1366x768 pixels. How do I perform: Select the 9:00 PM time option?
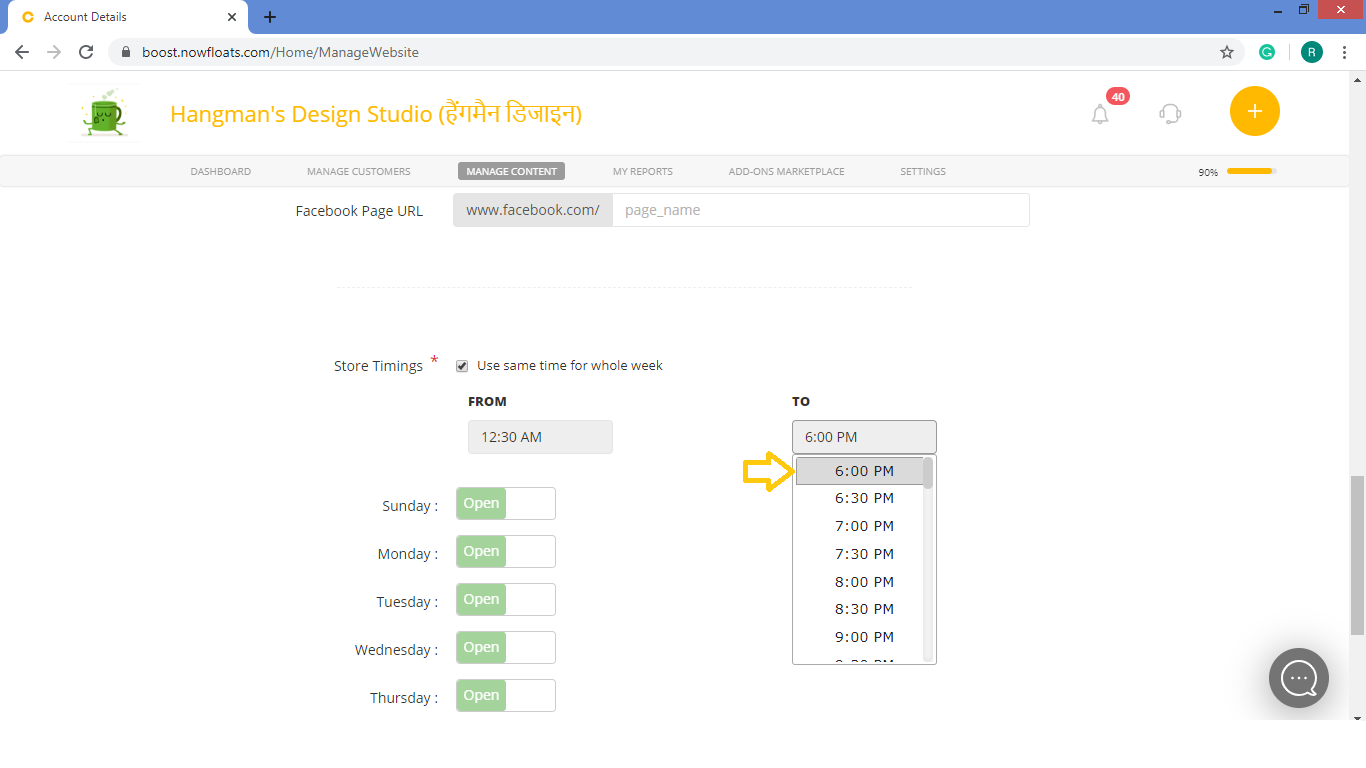coord(864,636)
